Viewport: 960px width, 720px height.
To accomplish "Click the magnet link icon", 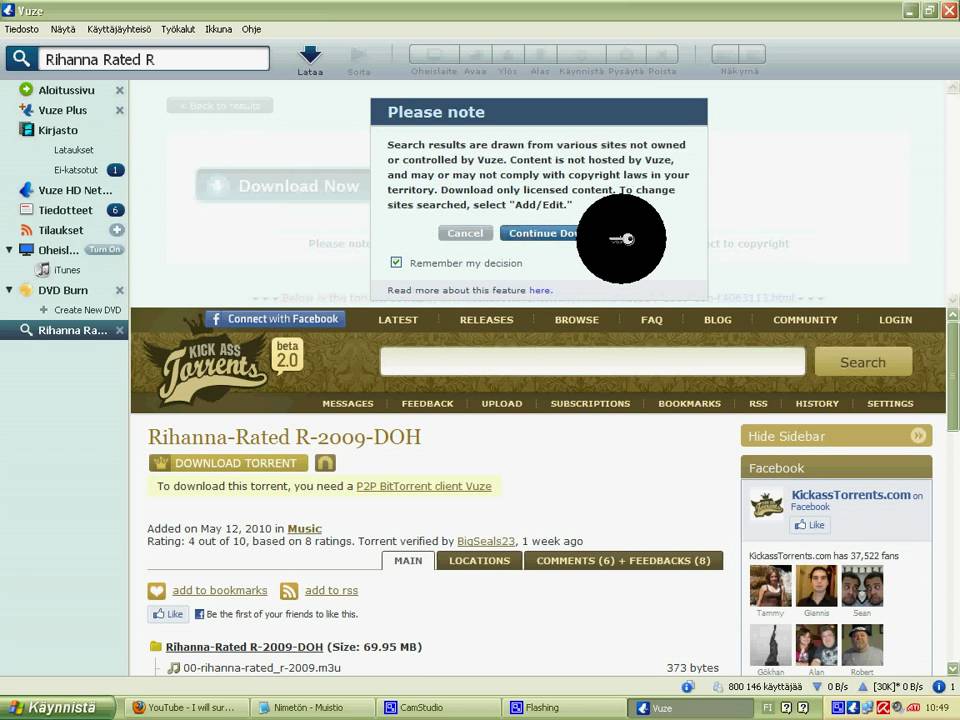I will click(325, 463).
